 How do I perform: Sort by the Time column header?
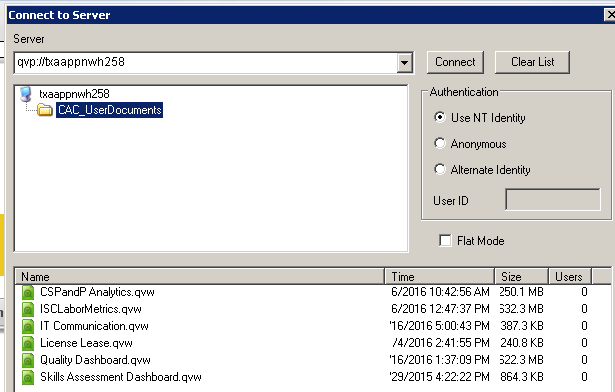(439, 277)
